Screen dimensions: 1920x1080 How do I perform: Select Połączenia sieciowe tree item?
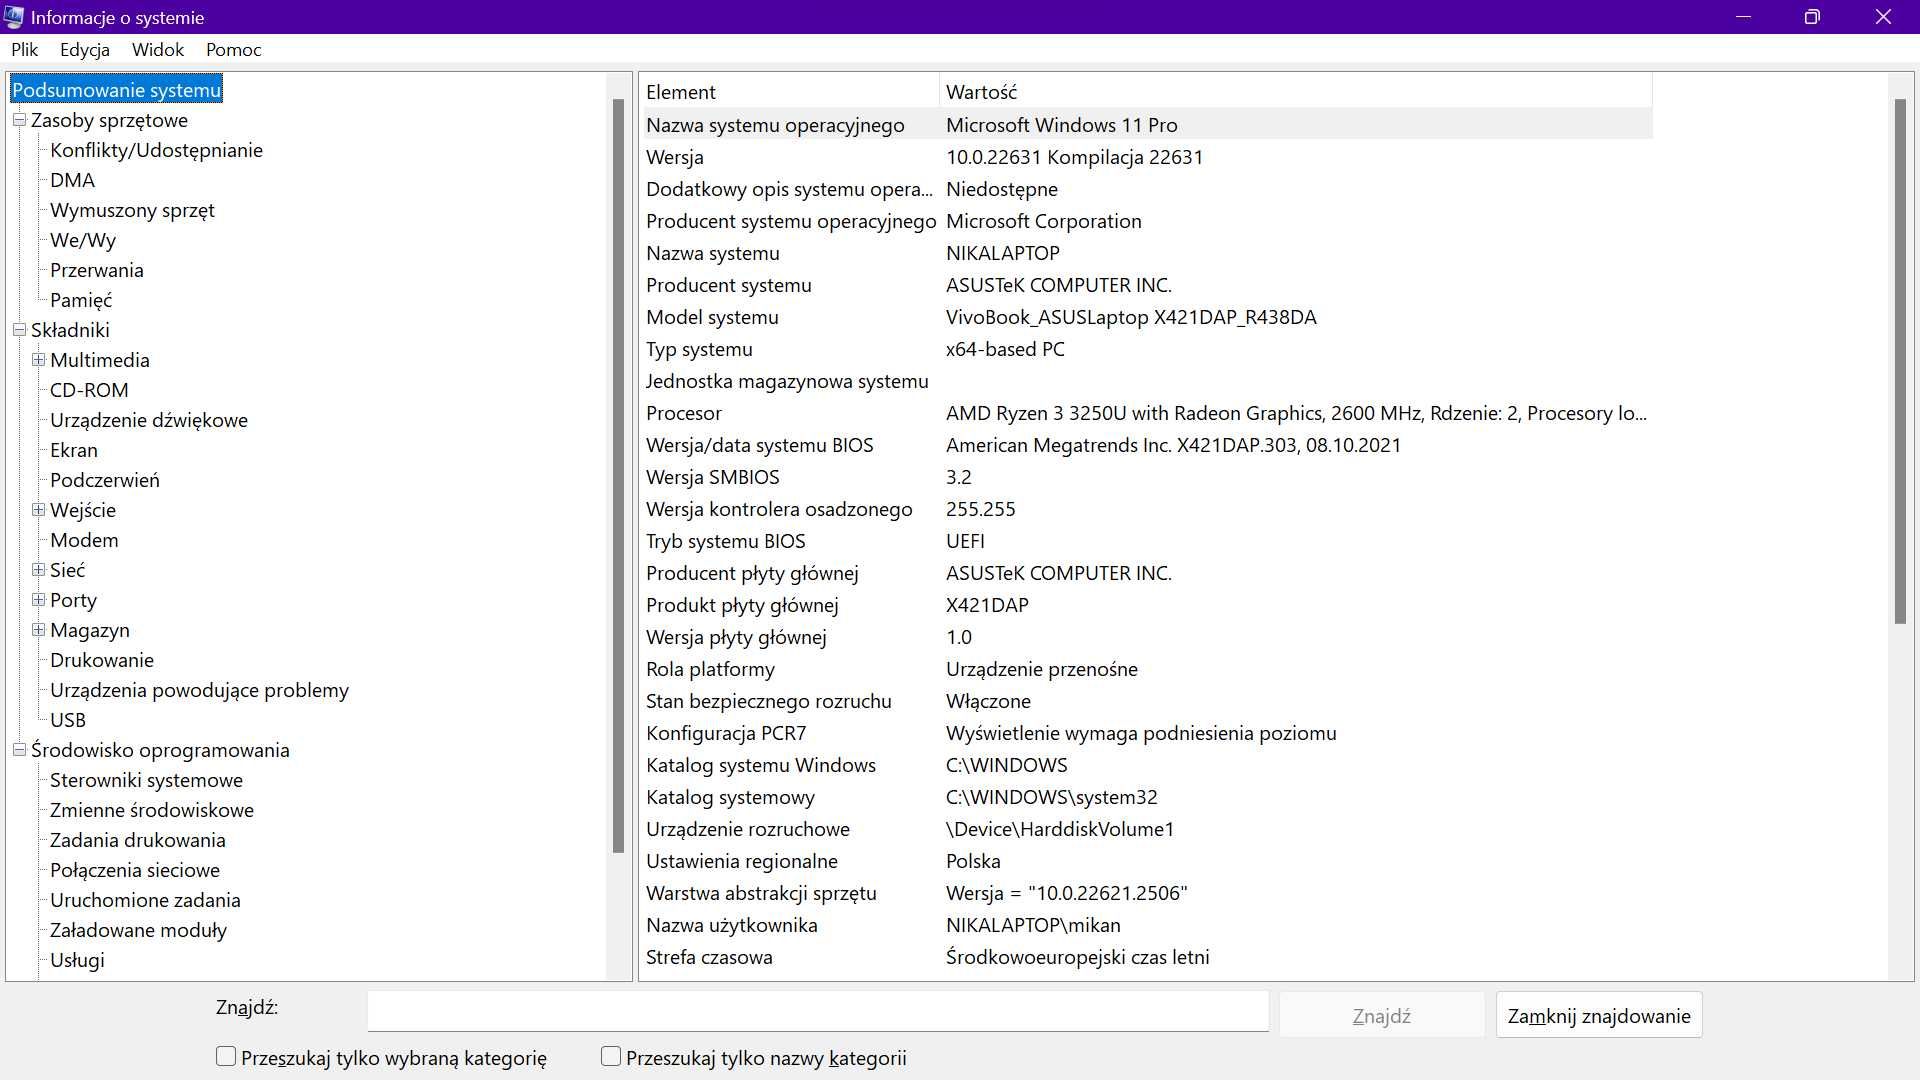click(135, 870)
